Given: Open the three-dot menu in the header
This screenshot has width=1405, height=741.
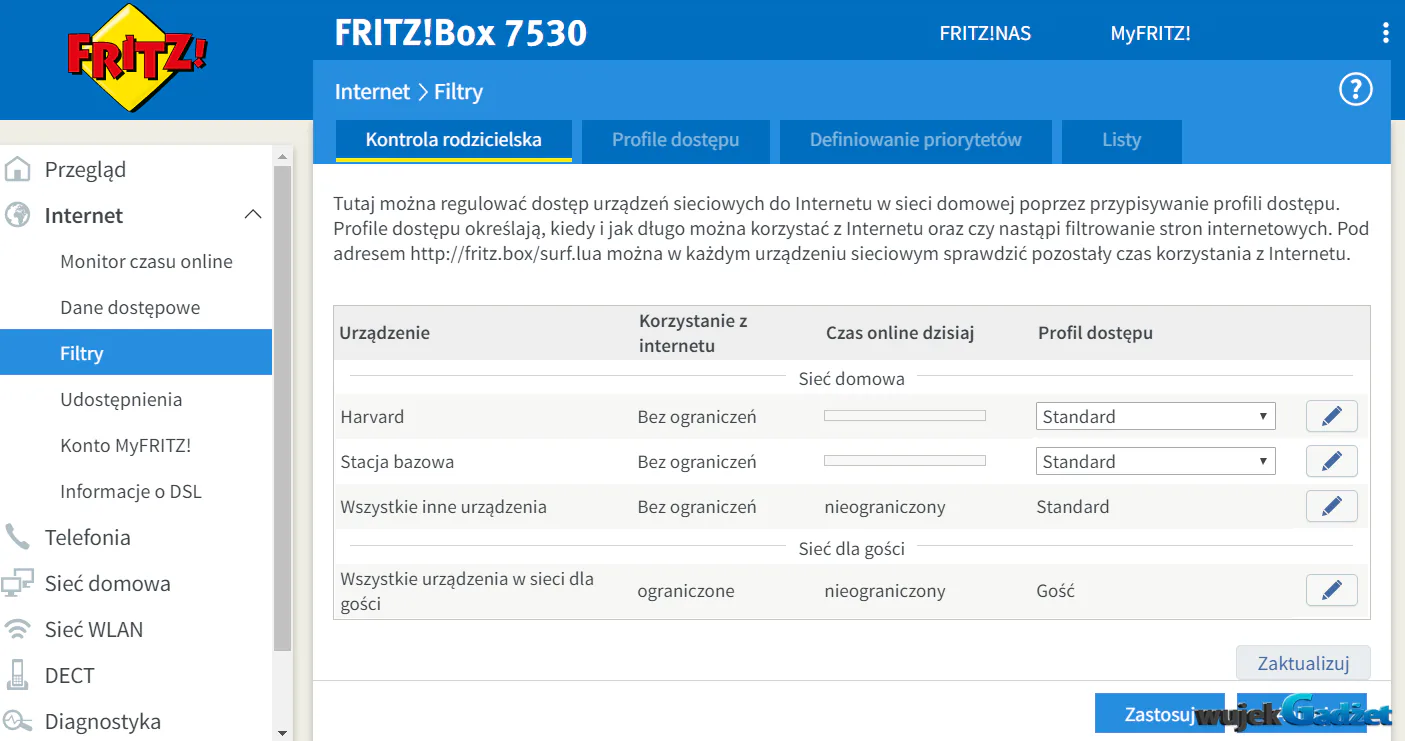Looking at the screenshot, I should [1385, 33].
